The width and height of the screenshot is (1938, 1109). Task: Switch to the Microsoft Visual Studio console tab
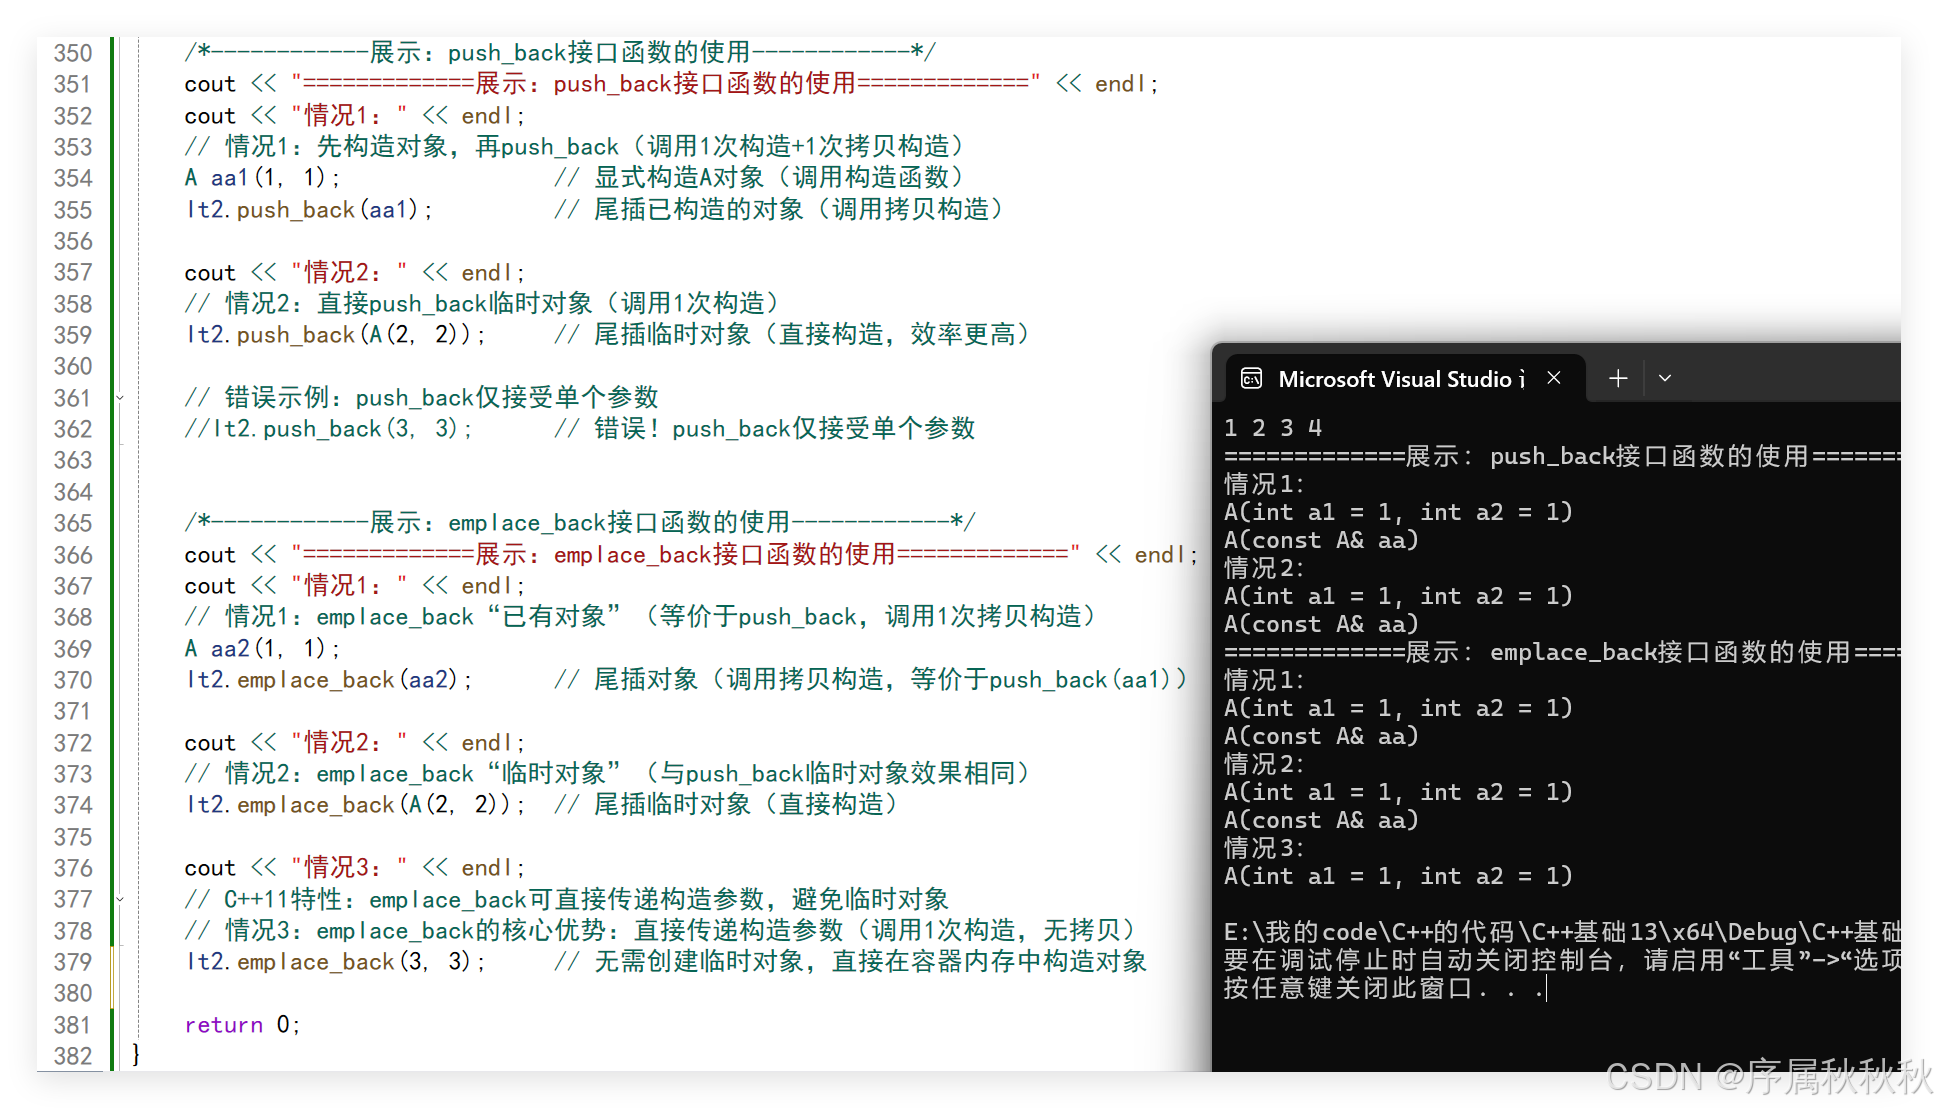point(1400,379)
